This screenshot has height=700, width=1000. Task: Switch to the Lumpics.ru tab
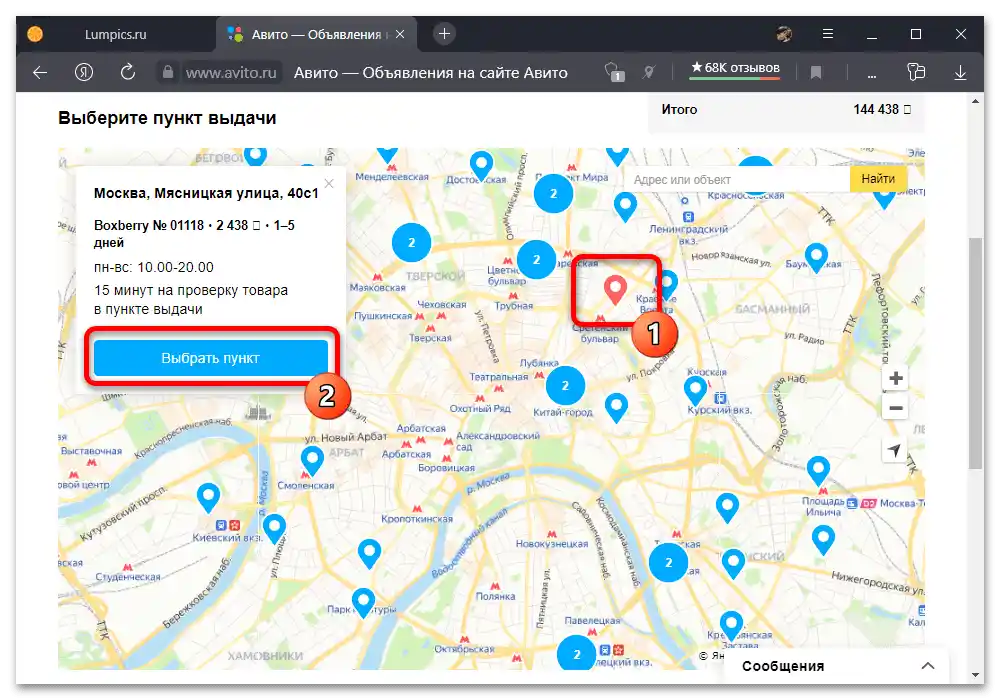click(115, 34)
